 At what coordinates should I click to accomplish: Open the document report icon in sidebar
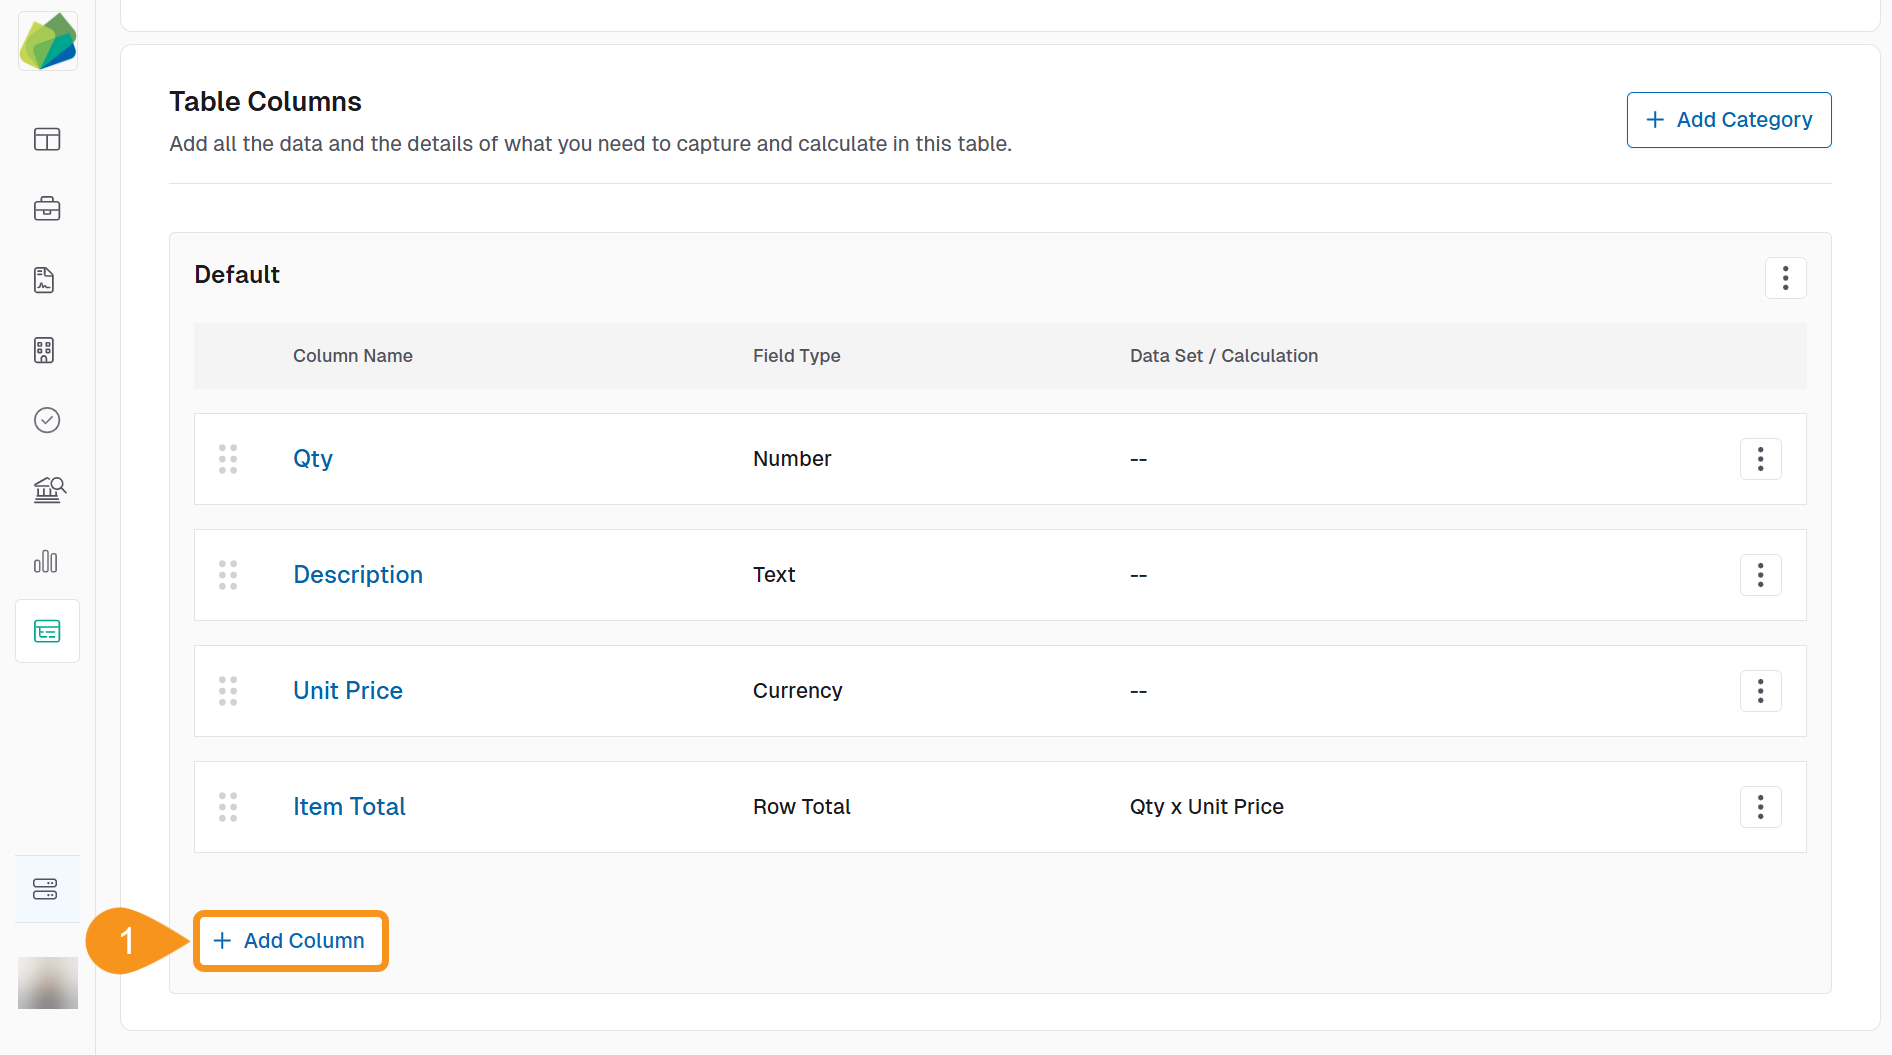[45, 280]
